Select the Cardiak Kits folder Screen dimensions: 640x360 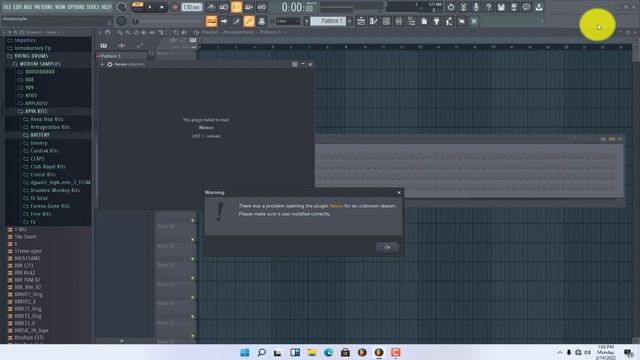click(x=44, y=151)
